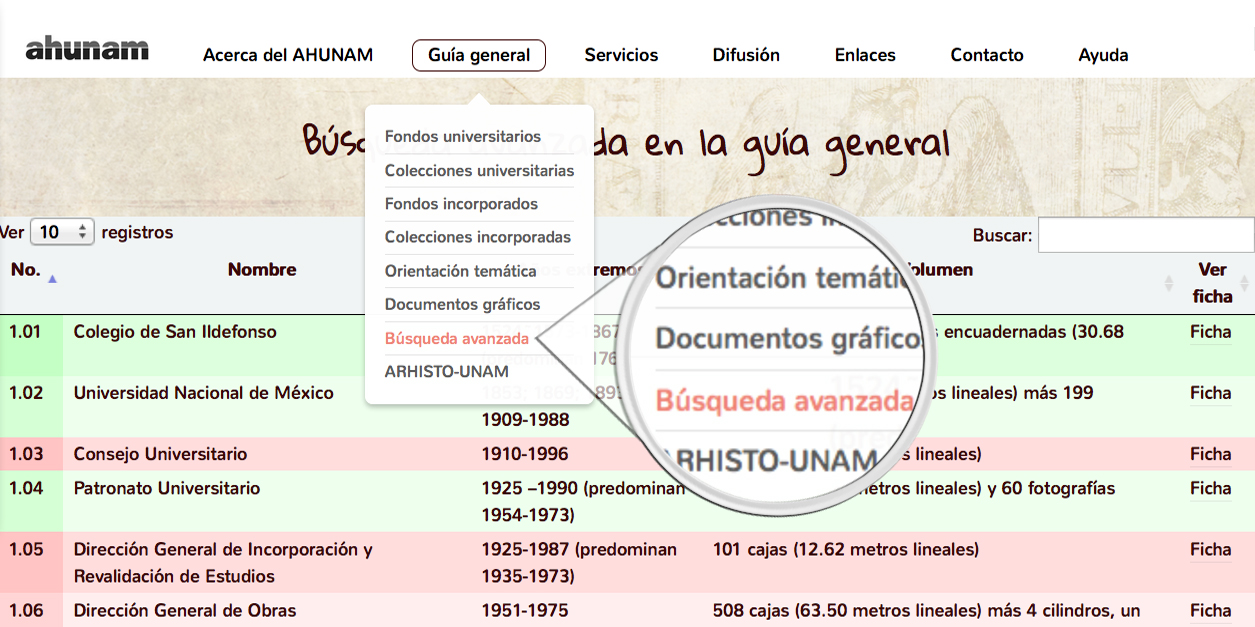Click the sort arrow beside No. header
This screenshot has height=627, width=1255.
click(52, 279)
